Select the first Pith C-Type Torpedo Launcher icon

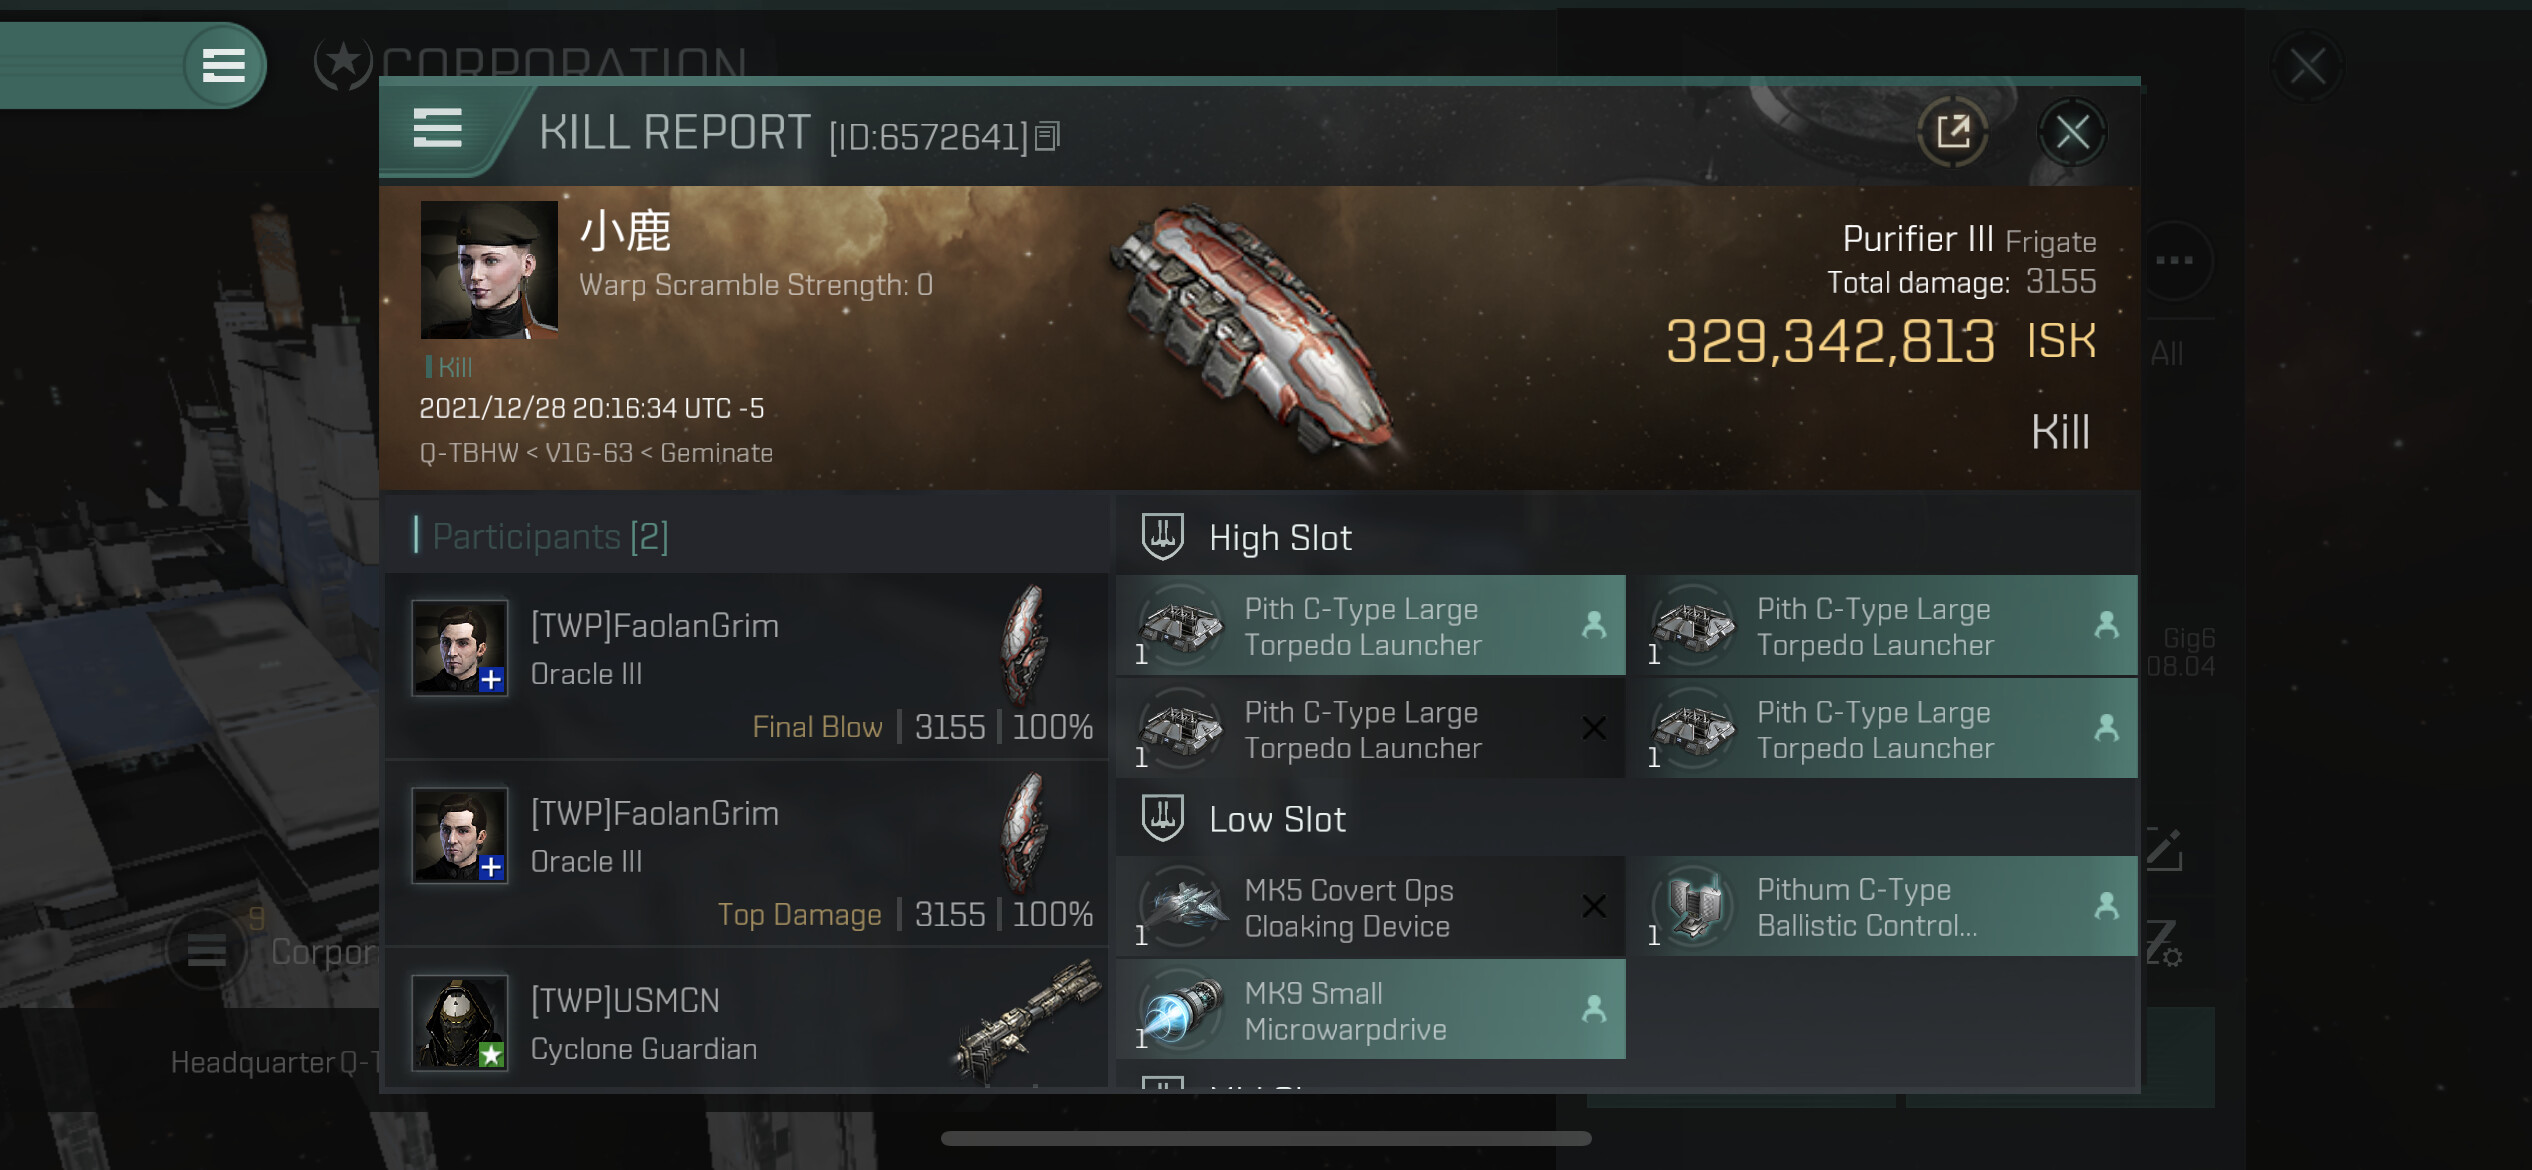tap(1181, 626)
